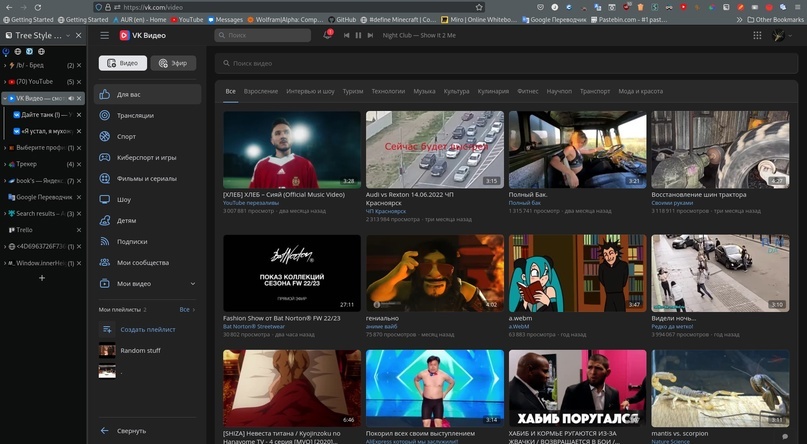Pause the Night Club track in header player
Viewport: 807px width, 444px height.
(x=358, y=35)
